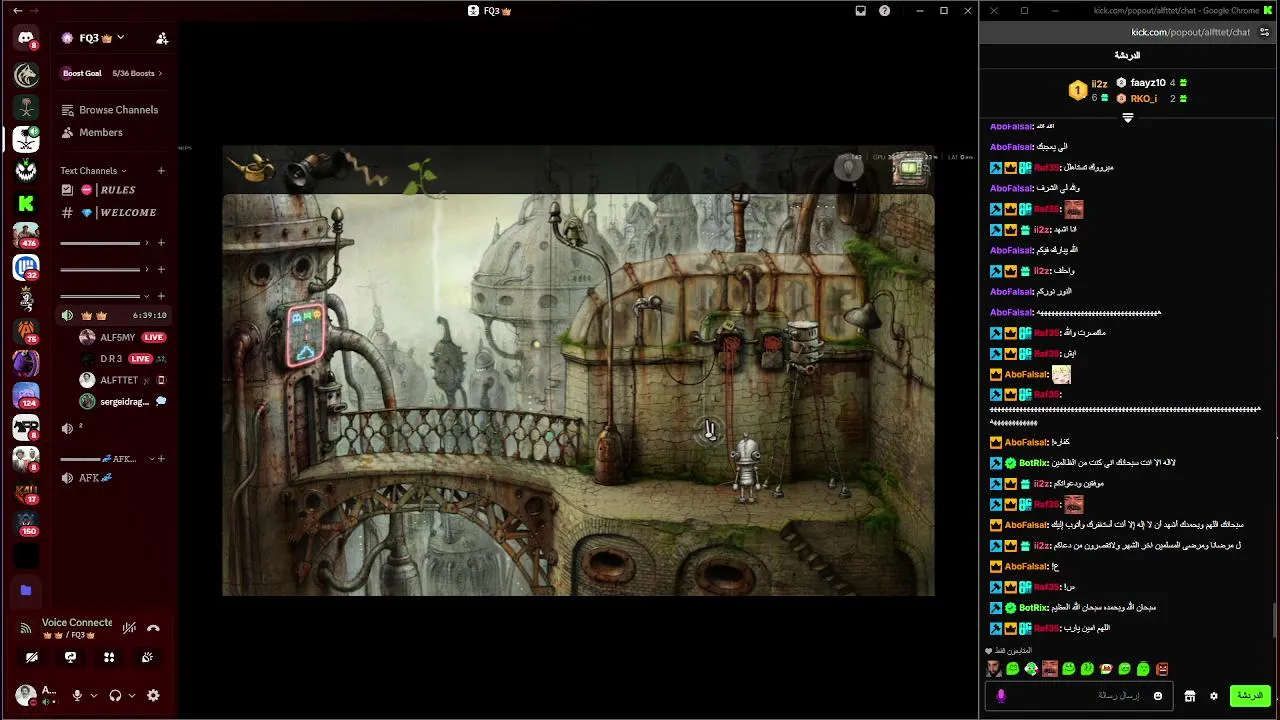This screenshot has width=1280, height=720.
Task: Disconnect from voice call
Action: pyautogui.click(x=153, y=628)
